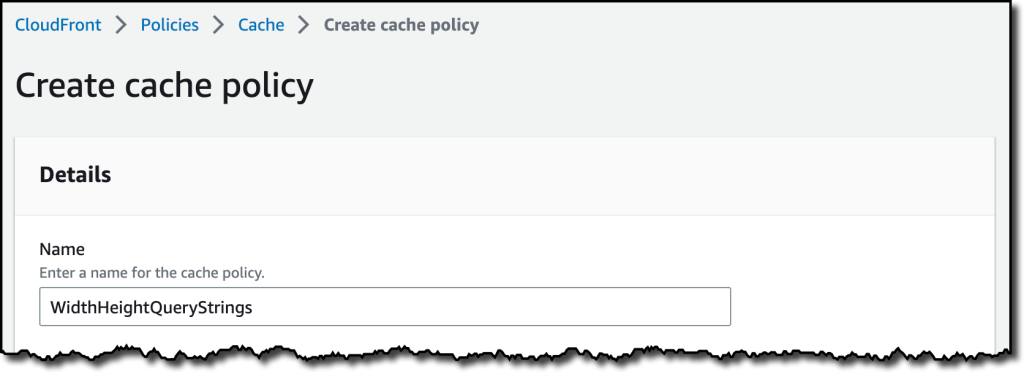Focus the Name input field
The width and height of the screenshot is (1024, 374).
point(385,307)
